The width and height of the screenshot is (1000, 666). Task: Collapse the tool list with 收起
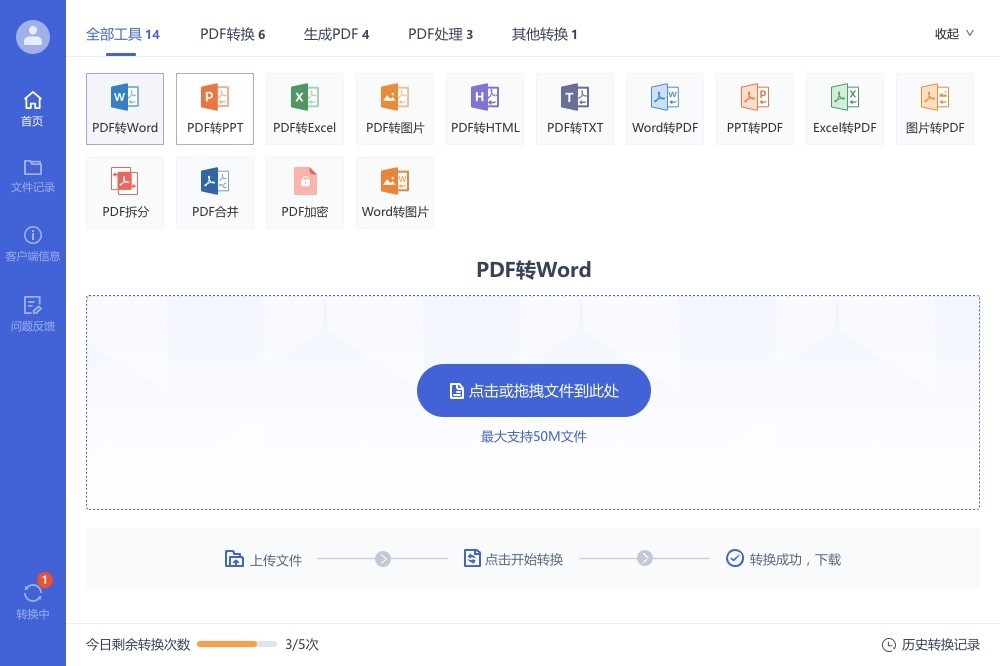(x=953, y=34)
